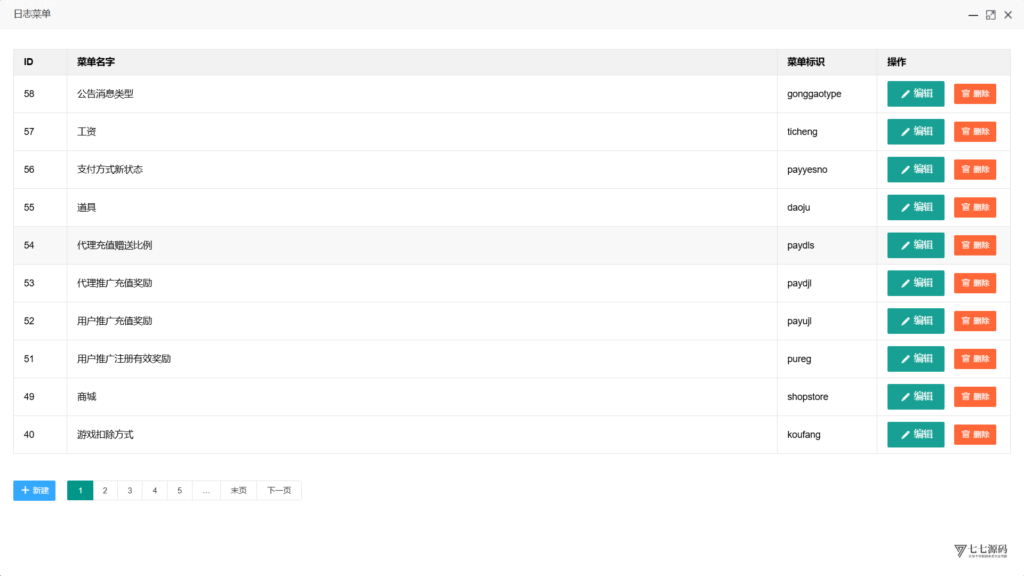
Task: Delete the paydjl row entry
Action: (974, 283)
